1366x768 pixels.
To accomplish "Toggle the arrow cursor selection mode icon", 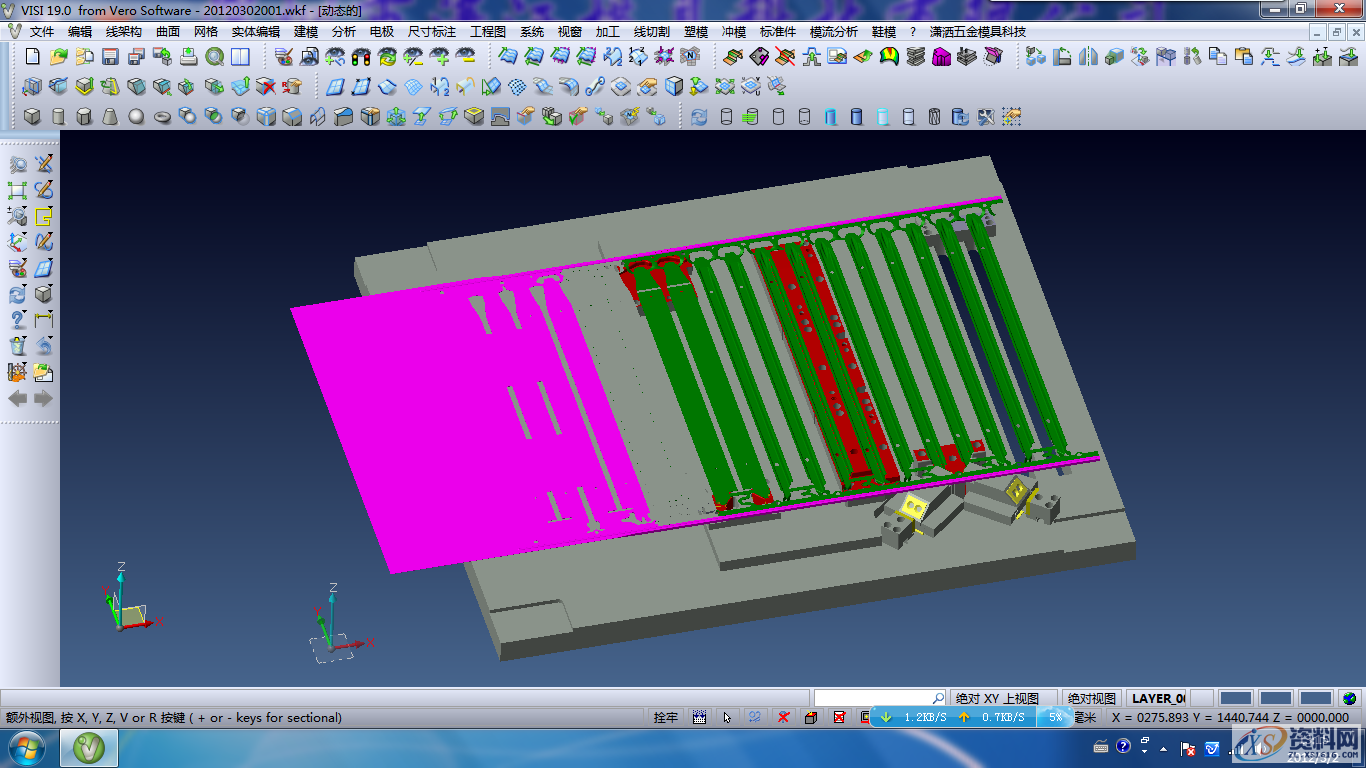I will coord(727,717).
